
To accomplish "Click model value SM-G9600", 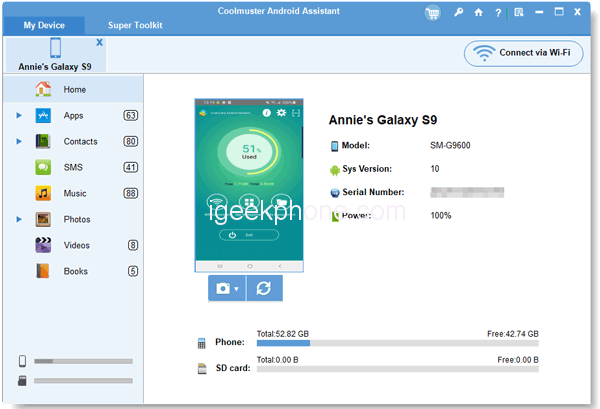I will tap(450, 145).
